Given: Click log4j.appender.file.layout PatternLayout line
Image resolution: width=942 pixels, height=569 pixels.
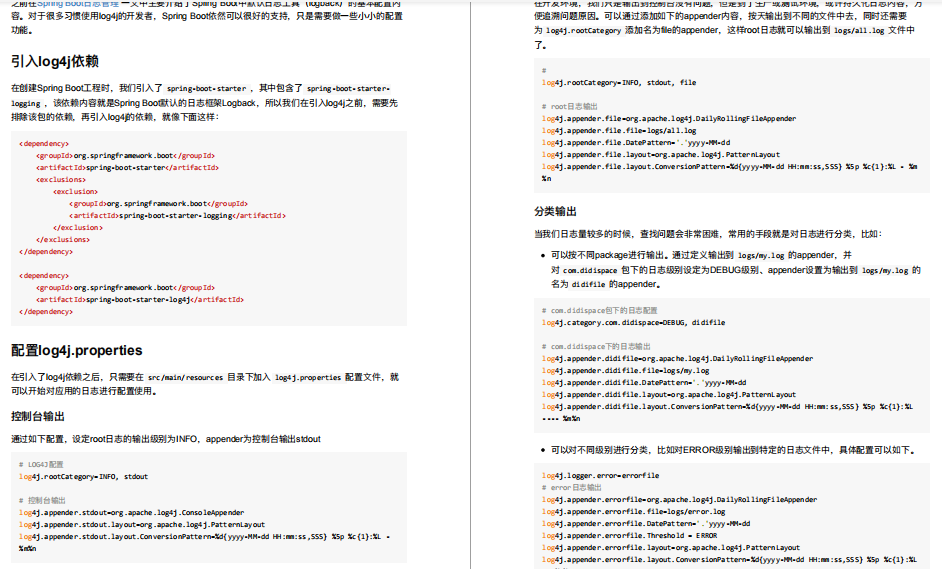Looking at the screenshot, I should (x=660, y=154).
